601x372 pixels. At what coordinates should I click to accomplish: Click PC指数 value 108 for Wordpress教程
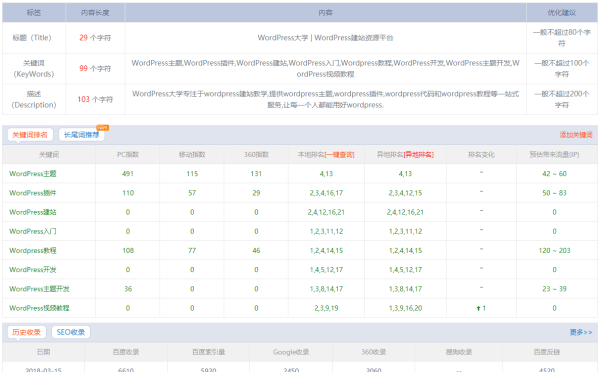(128, 251)
